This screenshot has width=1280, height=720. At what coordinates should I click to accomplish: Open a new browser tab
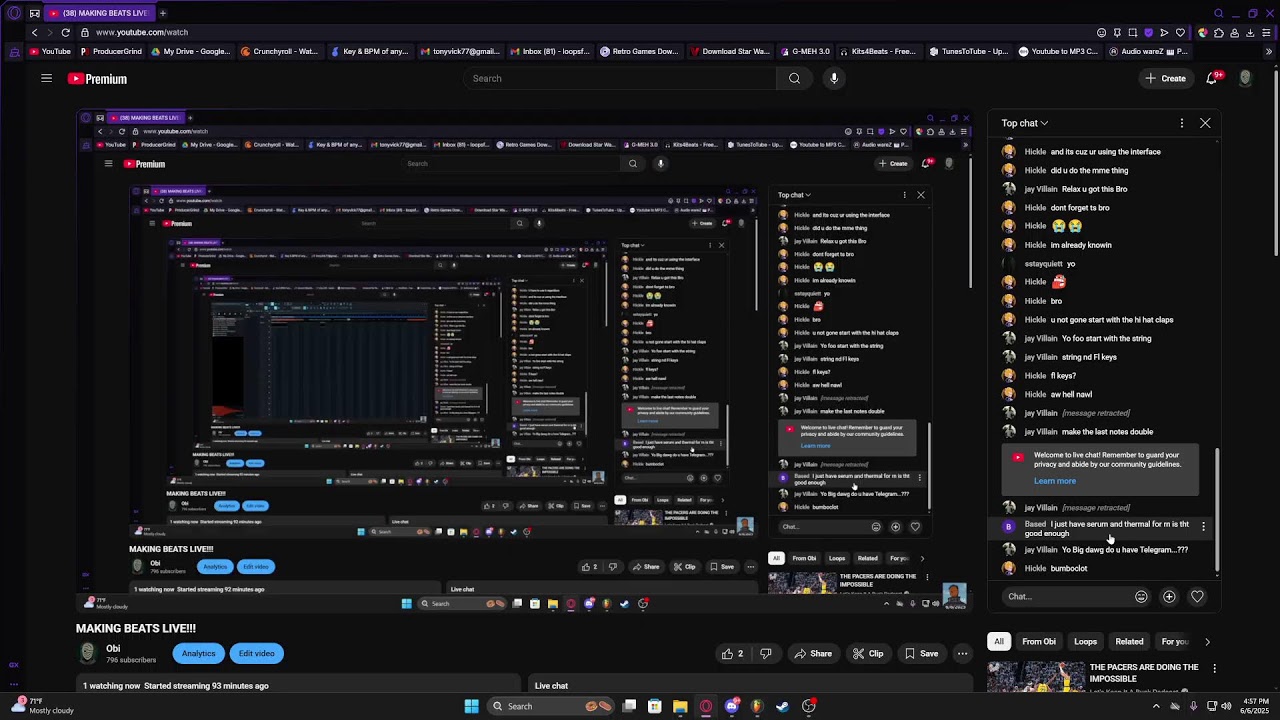163,13
